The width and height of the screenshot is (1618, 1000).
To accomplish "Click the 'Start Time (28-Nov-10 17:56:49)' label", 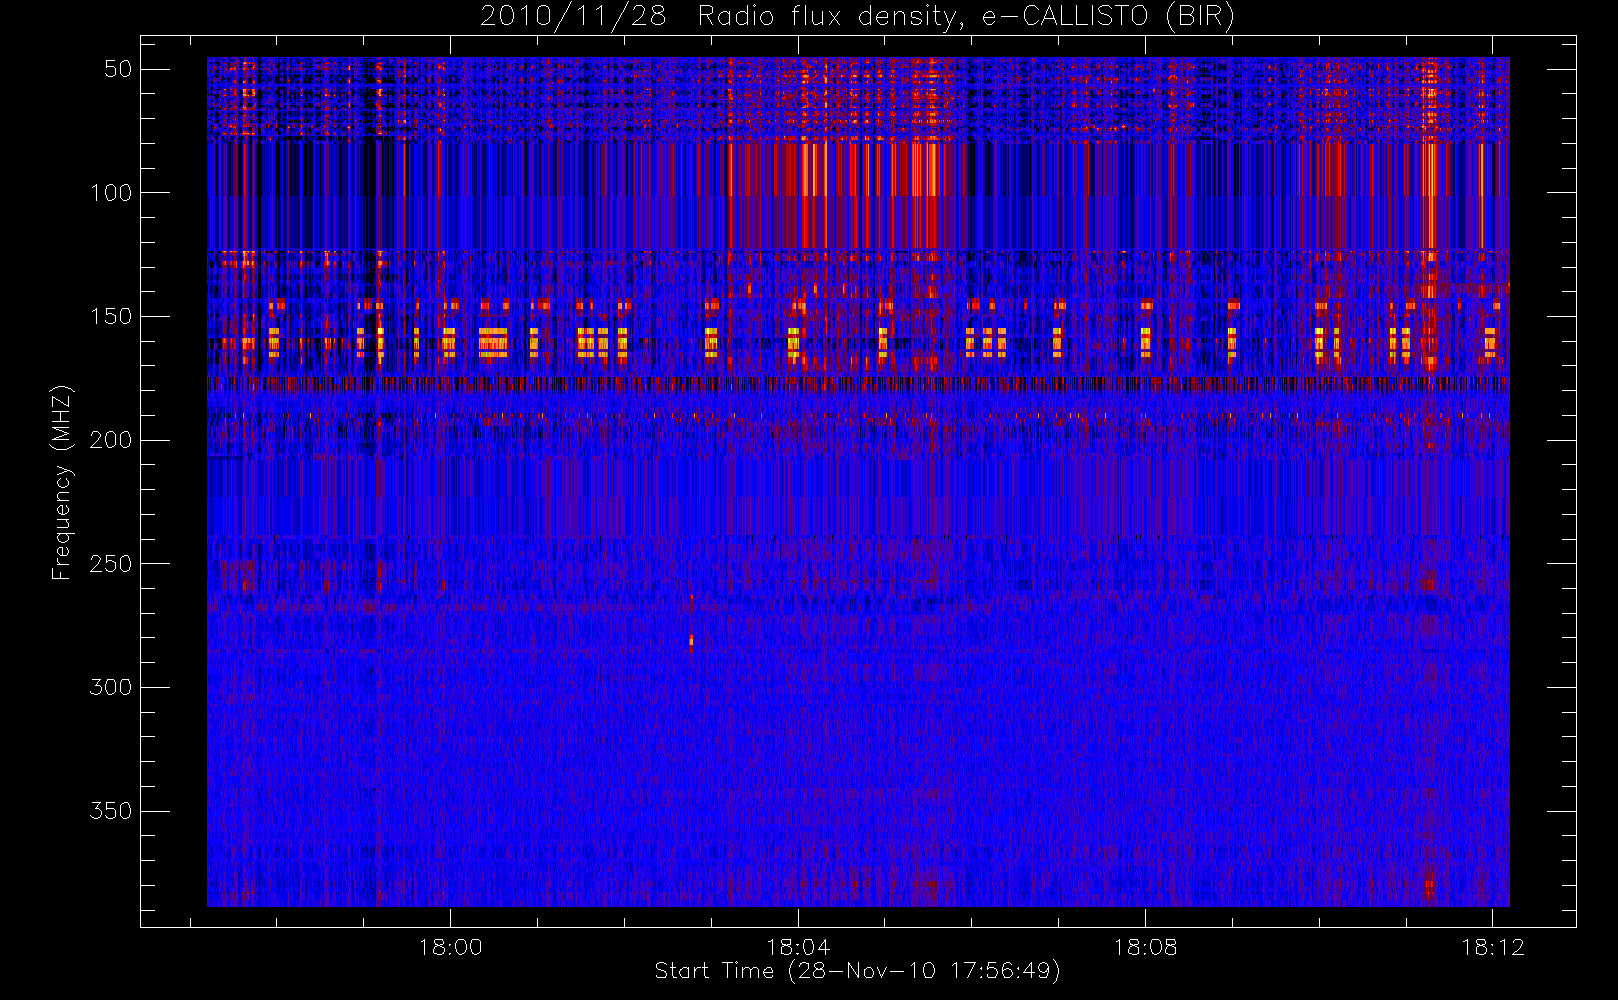I will [857, 971].
